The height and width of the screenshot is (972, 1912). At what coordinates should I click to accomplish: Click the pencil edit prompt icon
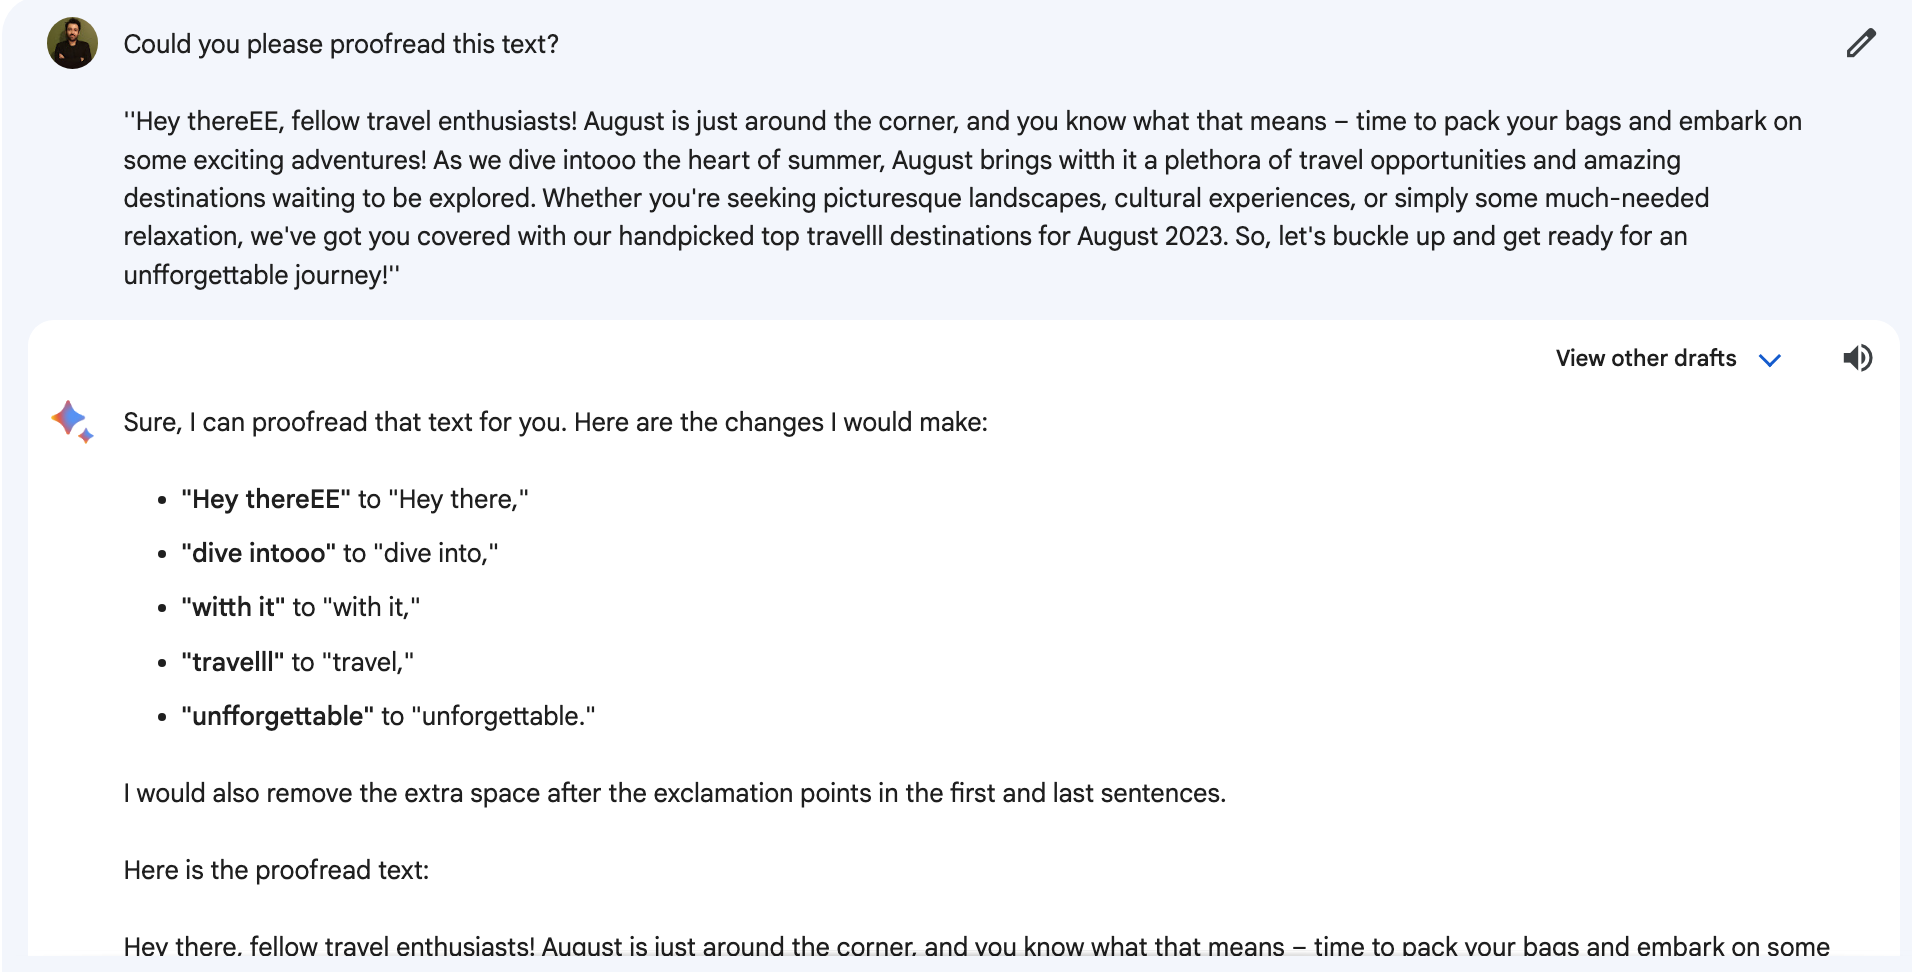coord(1860,44)
